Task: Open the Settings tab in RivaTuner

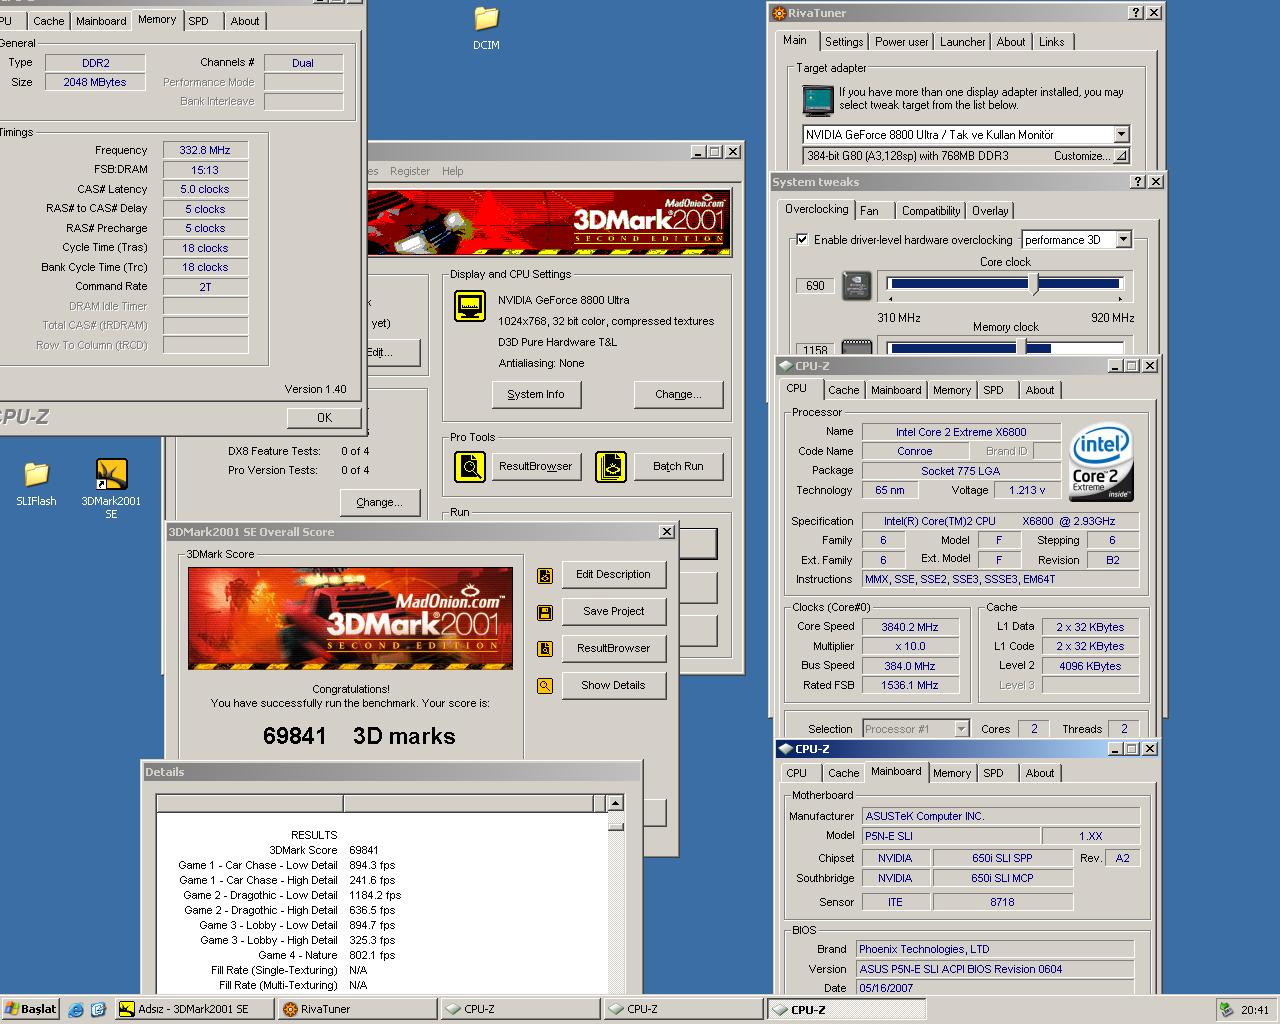Action: 844,42
